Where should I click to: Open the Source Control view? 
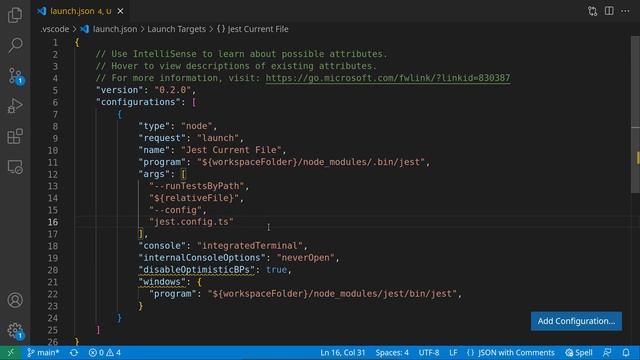pyautogui.click(x=15, y=76)
